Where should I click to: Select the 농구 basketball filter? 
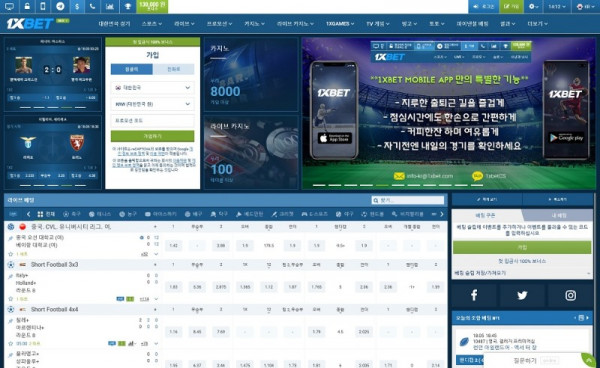(128, 214)
